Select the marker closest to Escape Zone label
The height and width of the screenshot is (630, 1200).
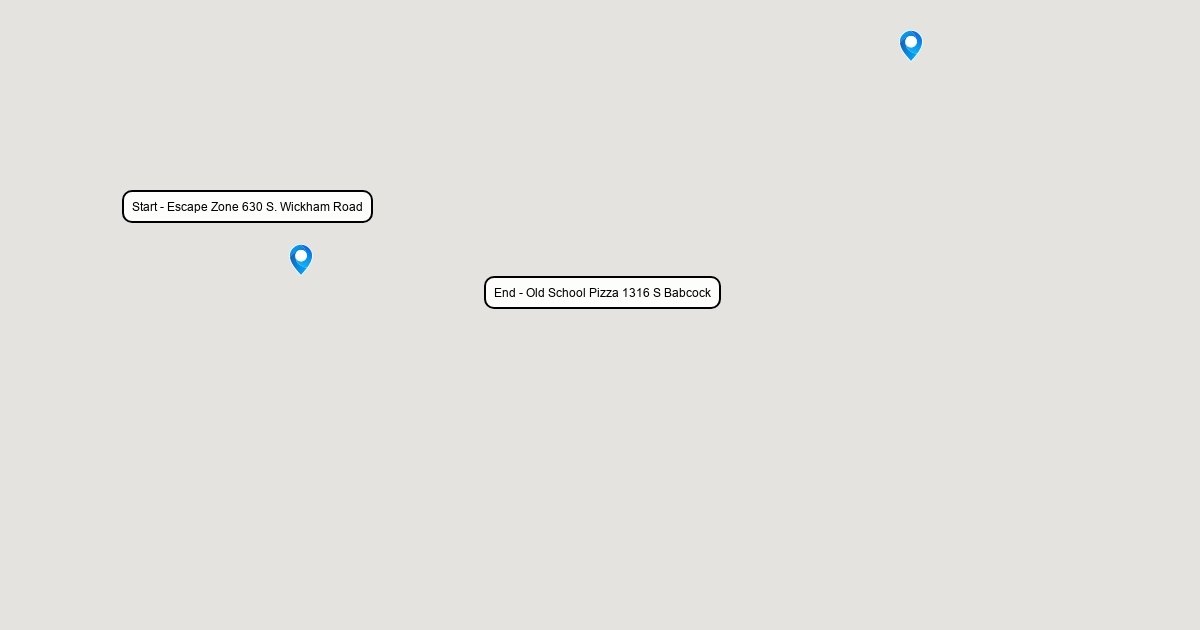point(301,259)
